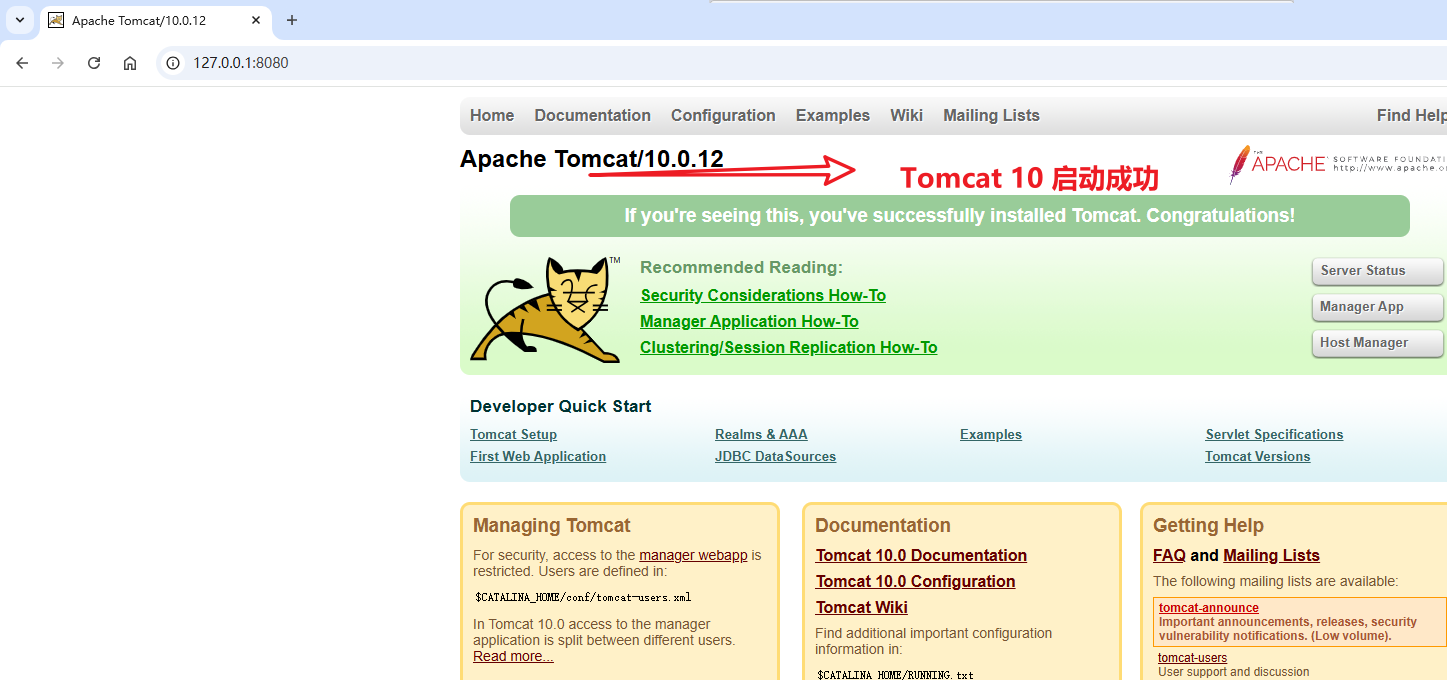This screenshot has width=1447, height=680.
Task: Open Tomcat 10.0 Documentation link
Action: tap(921, 555)
